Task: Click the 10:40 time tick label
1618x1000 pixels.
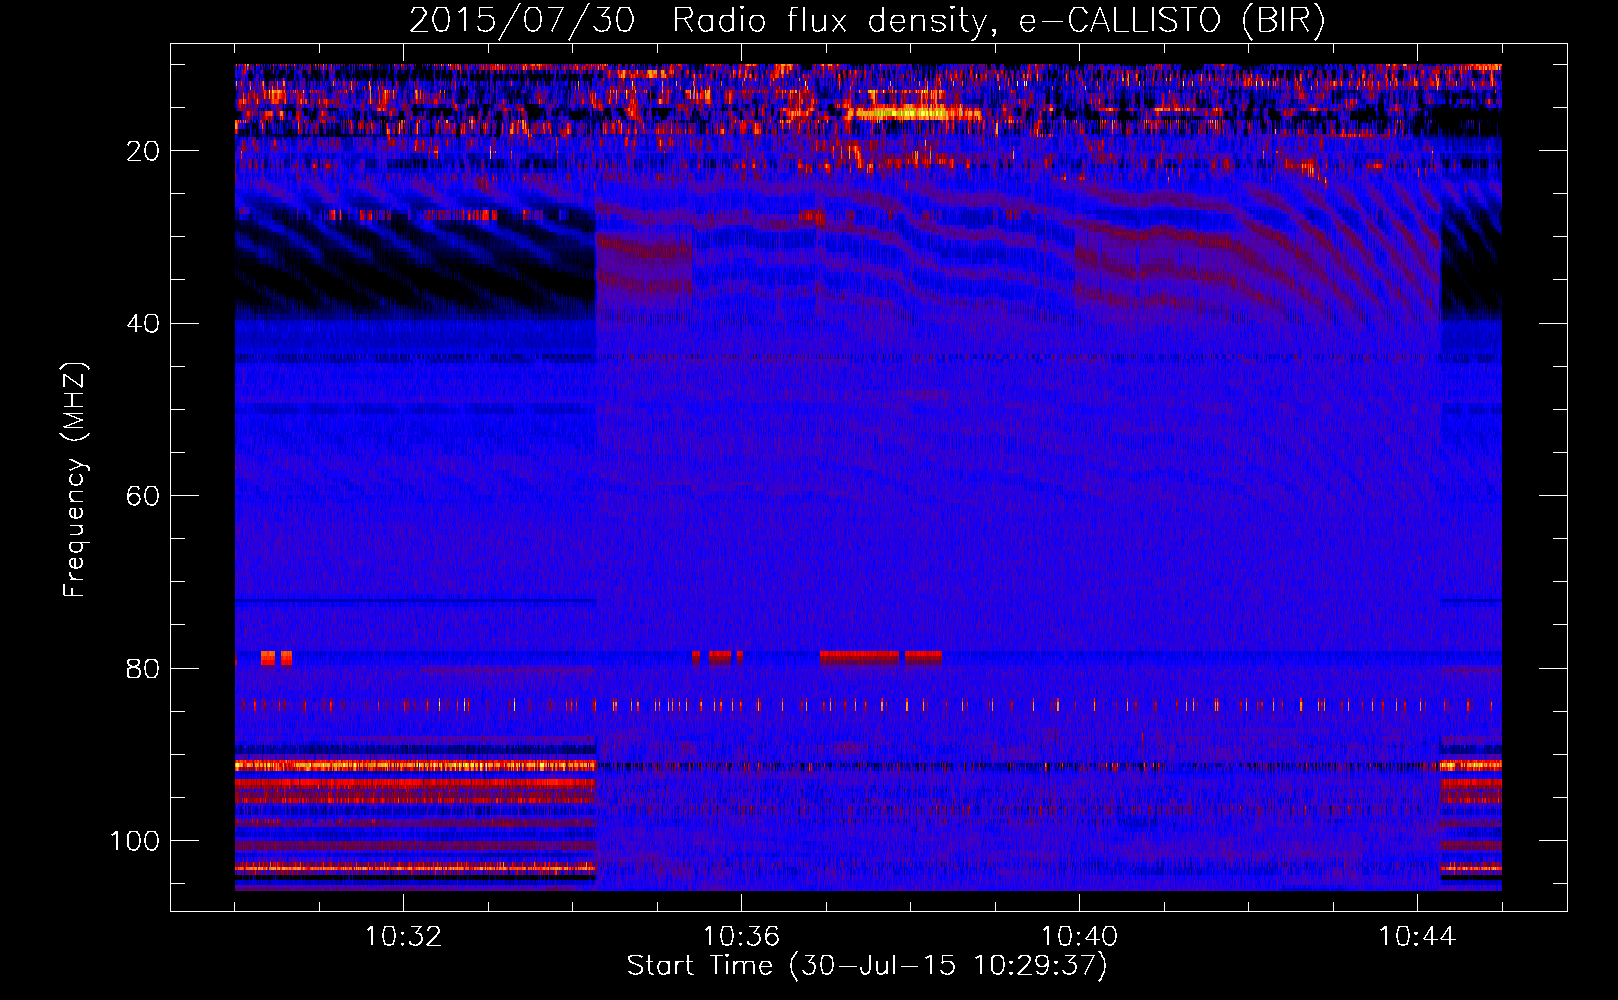Action: coord(1079,937)
